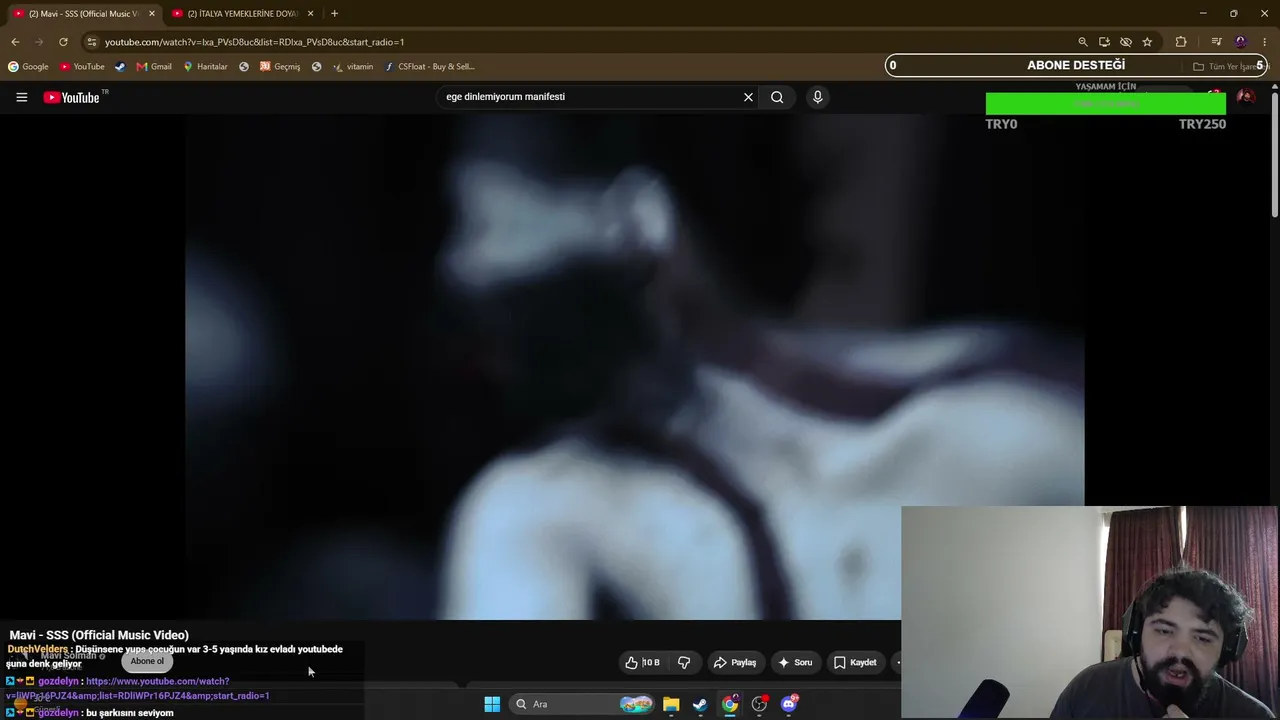Open the Google bookmark
Viewport: 1280px width, 720px height.
pyautogui.click(x=28, y=67)
